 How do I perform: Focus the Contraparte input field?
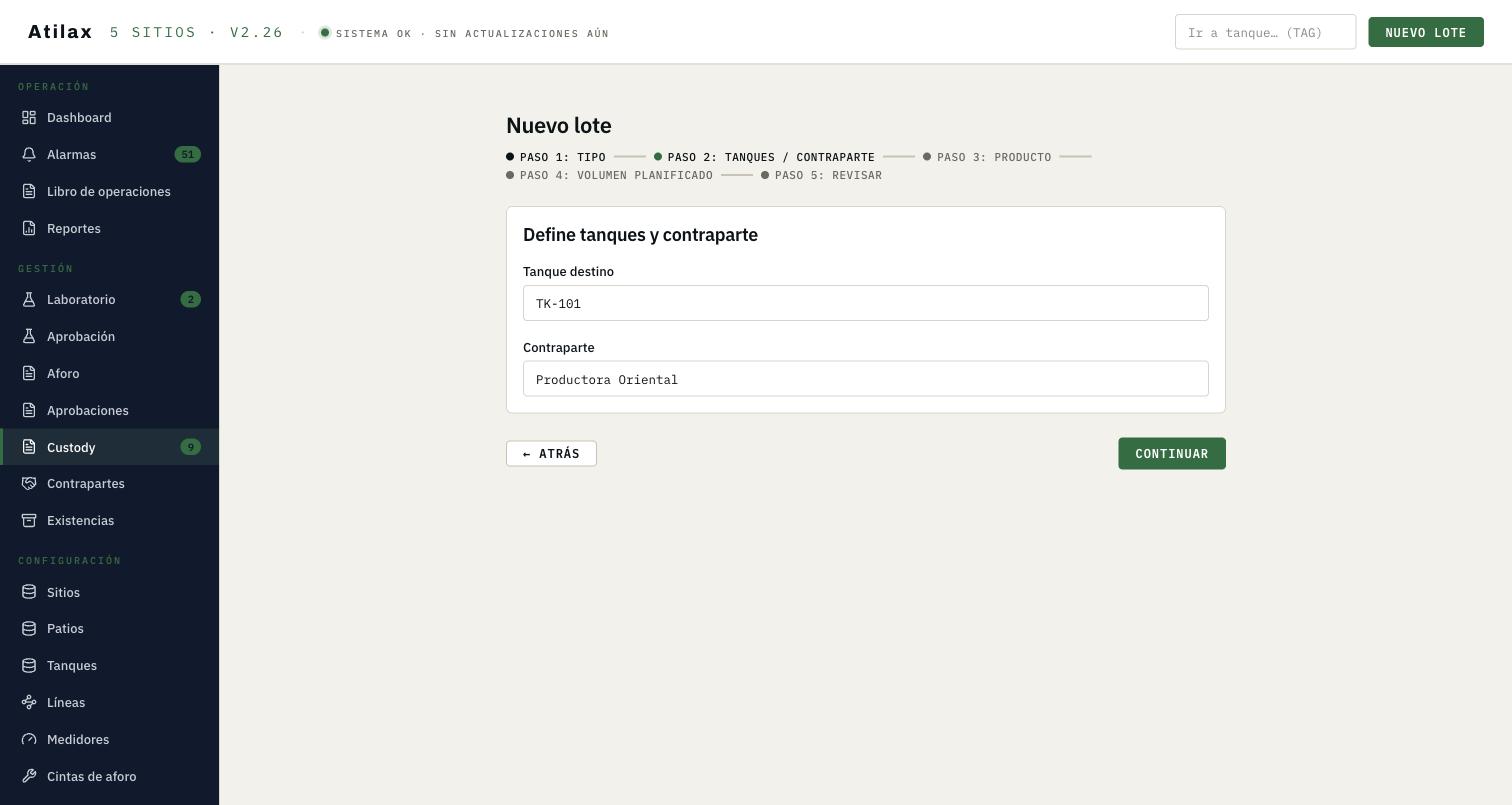coord(866,379)
